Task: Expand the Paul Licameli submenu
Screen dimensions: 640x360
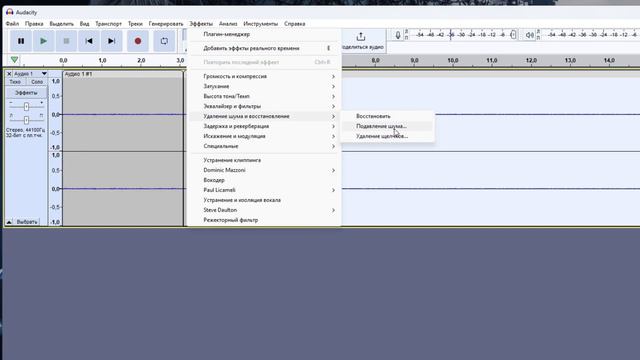Action: coord(264,190)
